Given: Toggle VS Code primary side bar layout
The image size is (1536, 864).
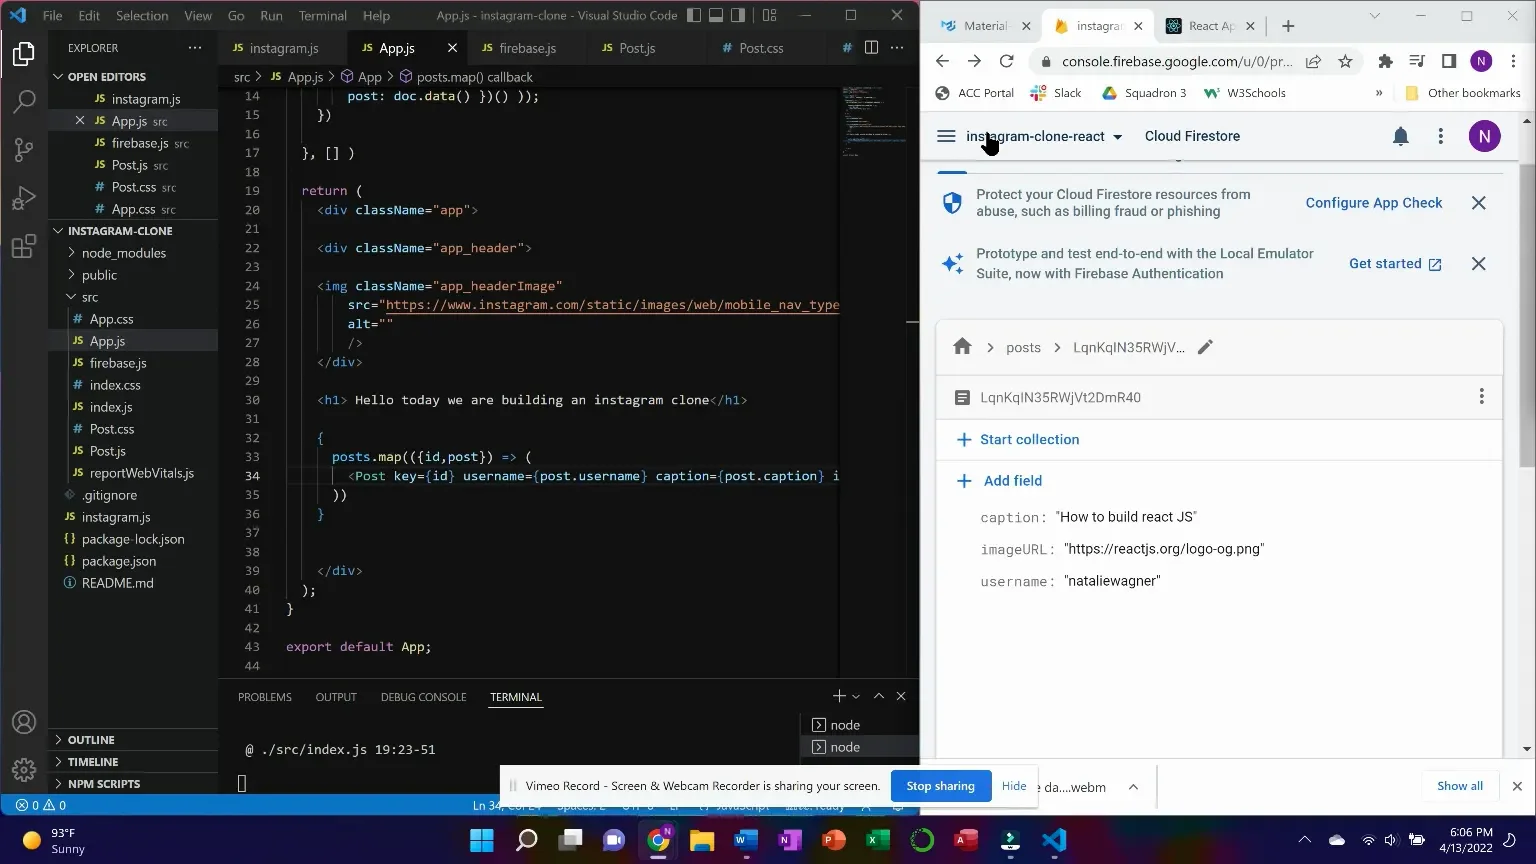Looking at the screenshot, I should pos(694,15).
